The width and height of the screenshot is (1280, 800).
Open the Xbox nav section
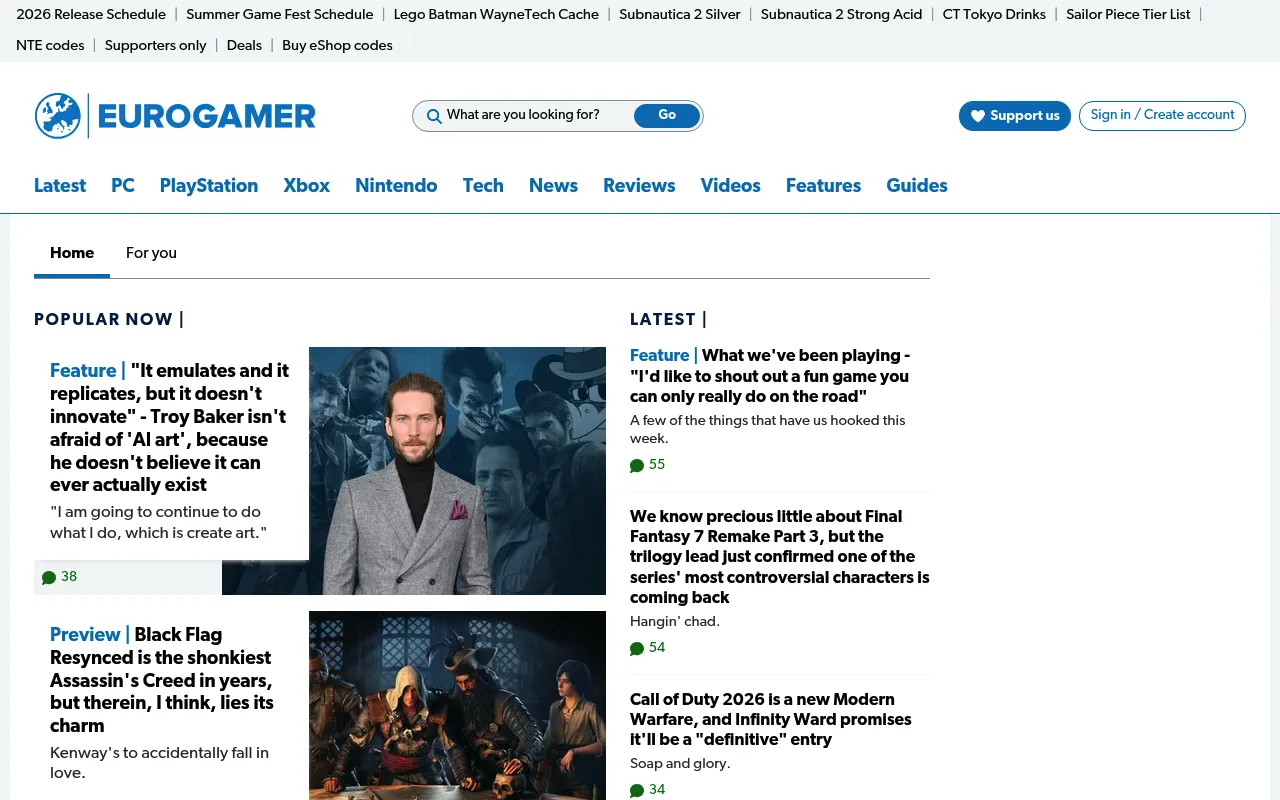307,186
